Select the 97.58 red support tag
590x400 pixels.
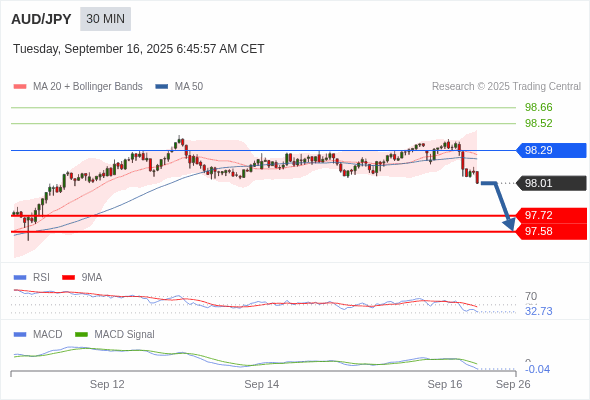tap(551, 231)
